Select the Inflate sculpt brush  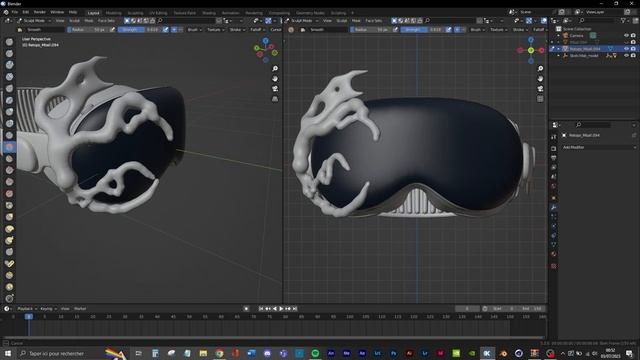point(9,112)
